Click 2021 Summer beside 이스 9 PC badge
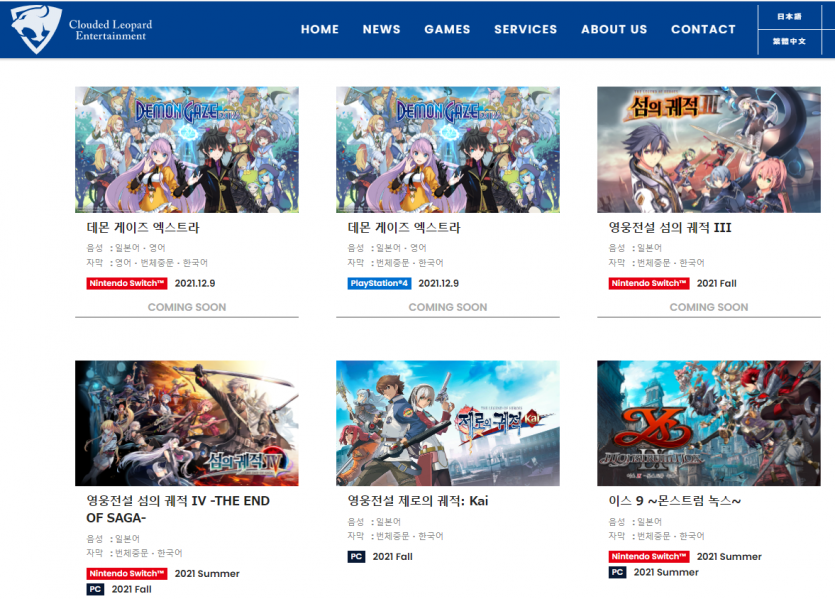This screenshot has width=835, height=599. pyautogui.click(x=666, y=572)
